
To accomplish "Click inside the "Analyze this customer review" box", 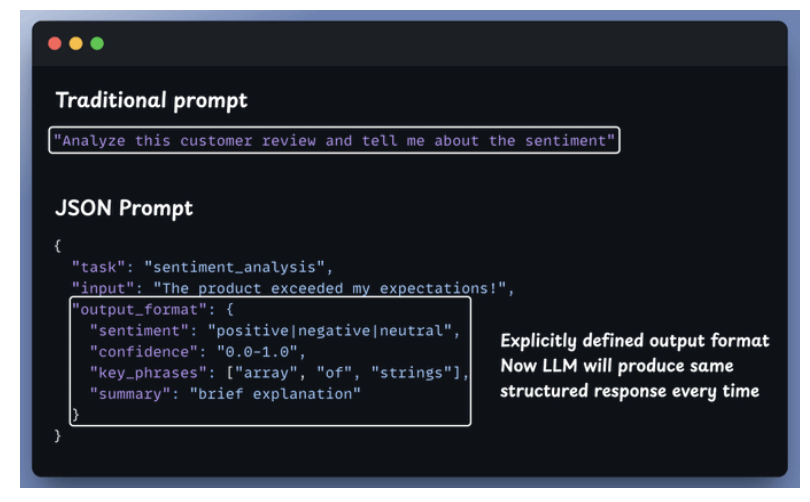I will click(334, 141).
